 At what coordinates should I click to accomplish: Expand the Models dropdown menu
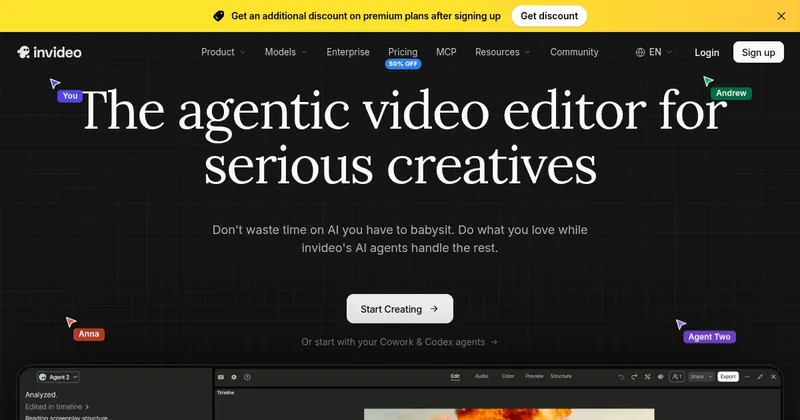(286, 52)
